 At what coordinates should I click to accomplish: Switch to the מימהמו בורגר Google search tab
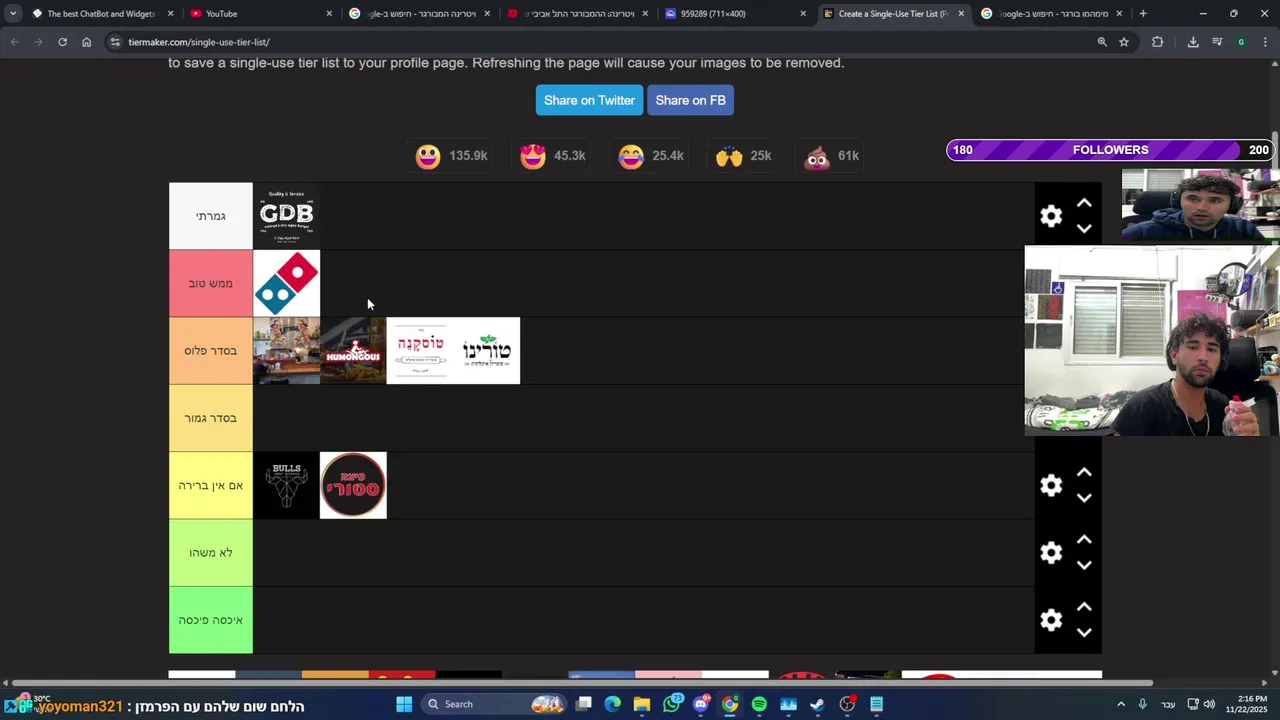pos(1050,14)
